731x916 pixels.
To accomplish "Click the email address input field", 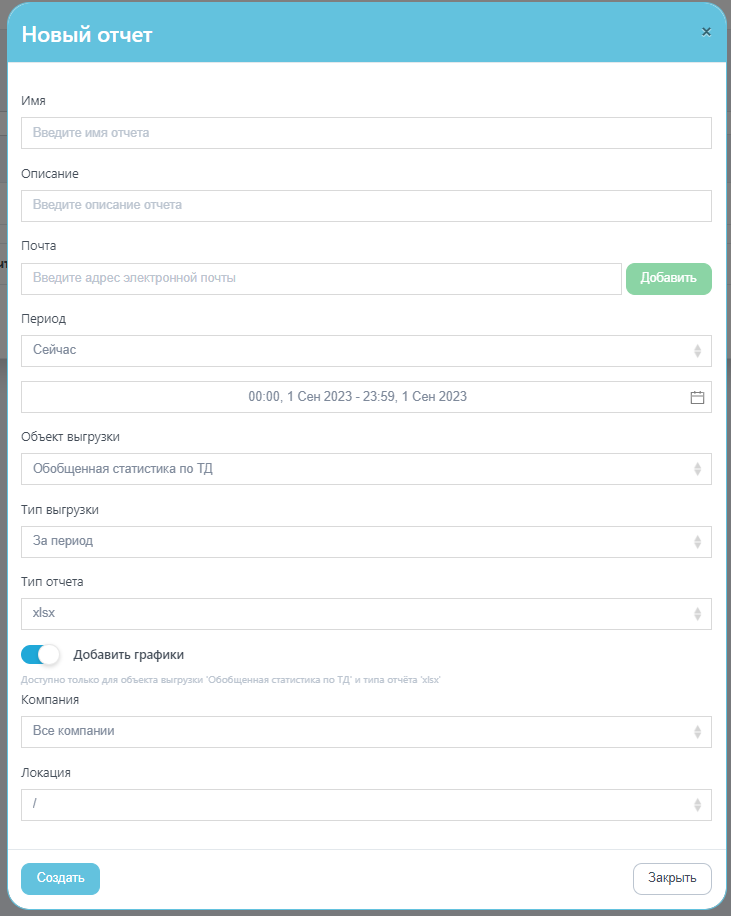I will point(321,279).
